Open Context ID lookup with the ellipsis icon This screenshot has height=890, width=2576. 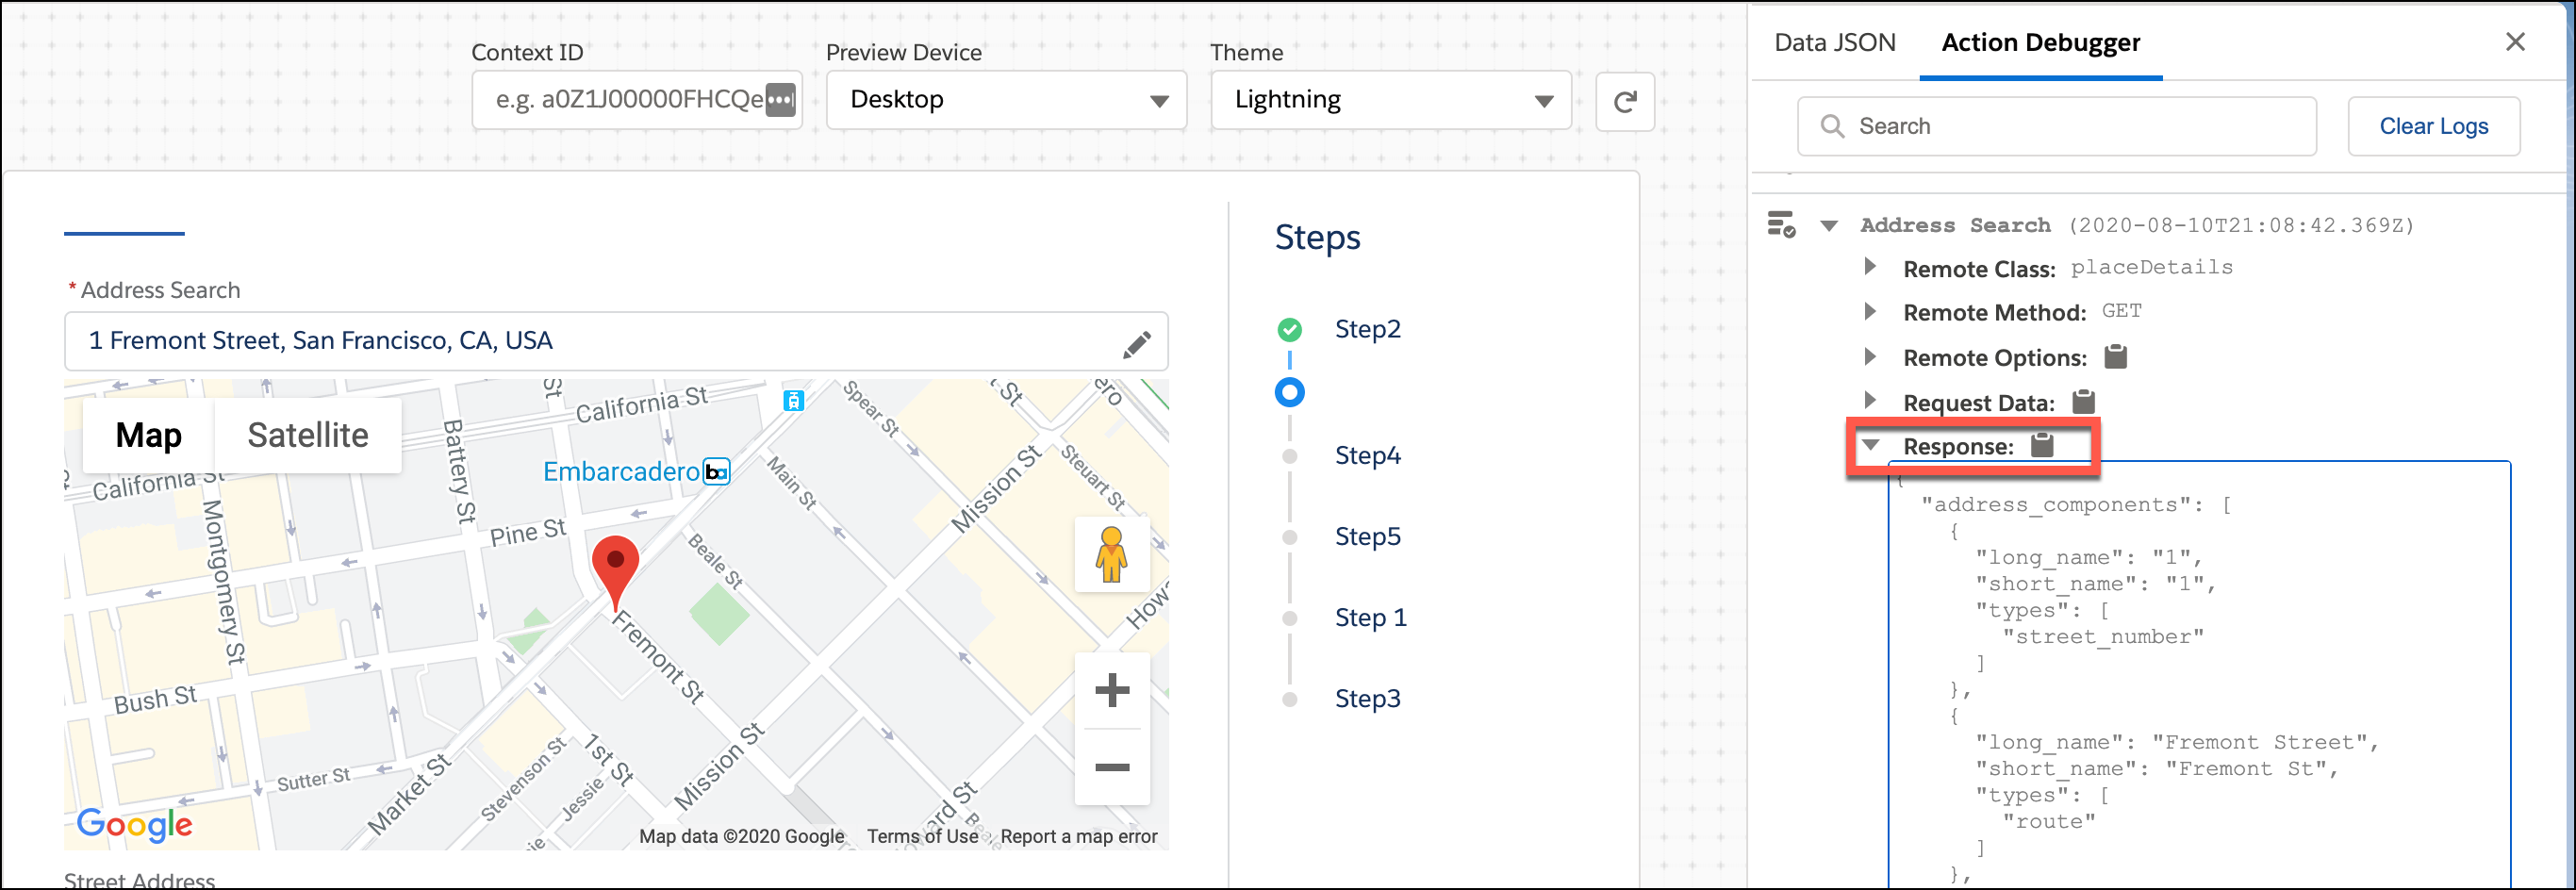[x=781, y=100]
